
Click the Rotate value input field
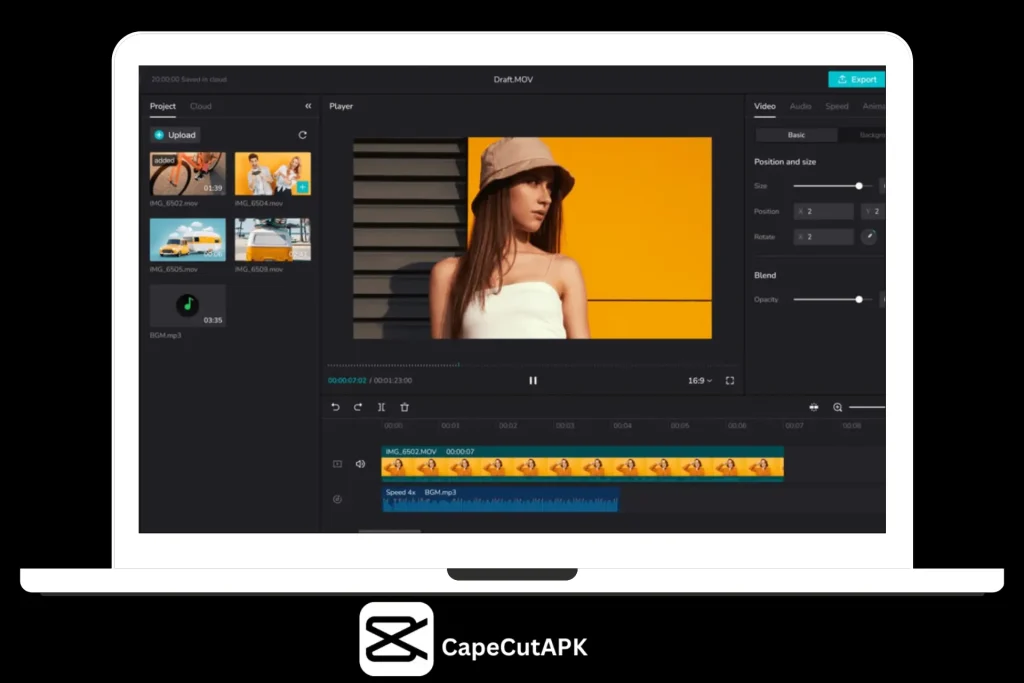[x=824, y=237]
